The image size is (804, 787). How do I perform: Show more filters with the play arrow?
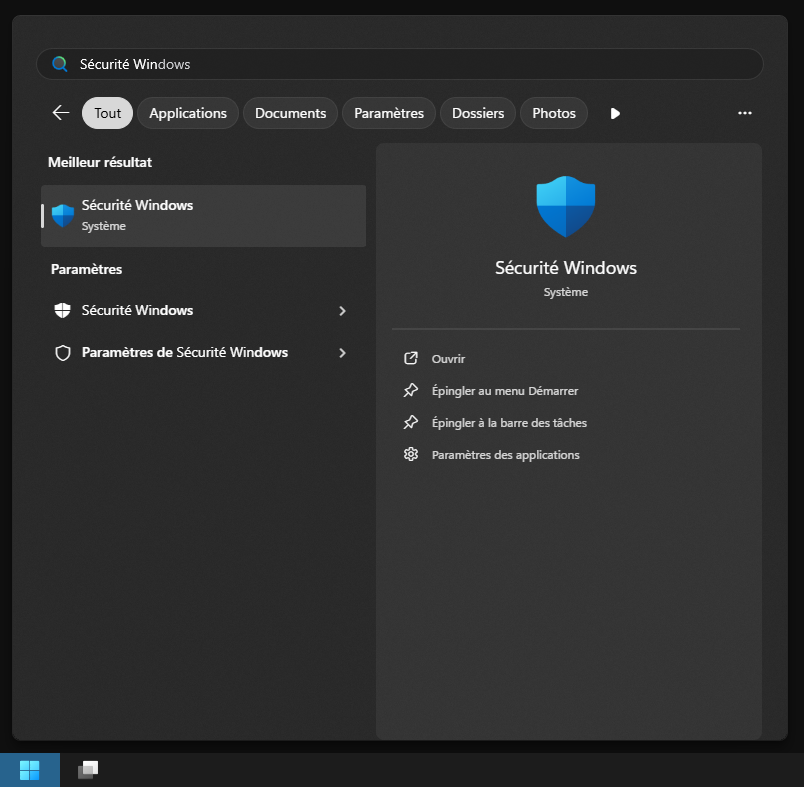[x=615, y=113]
